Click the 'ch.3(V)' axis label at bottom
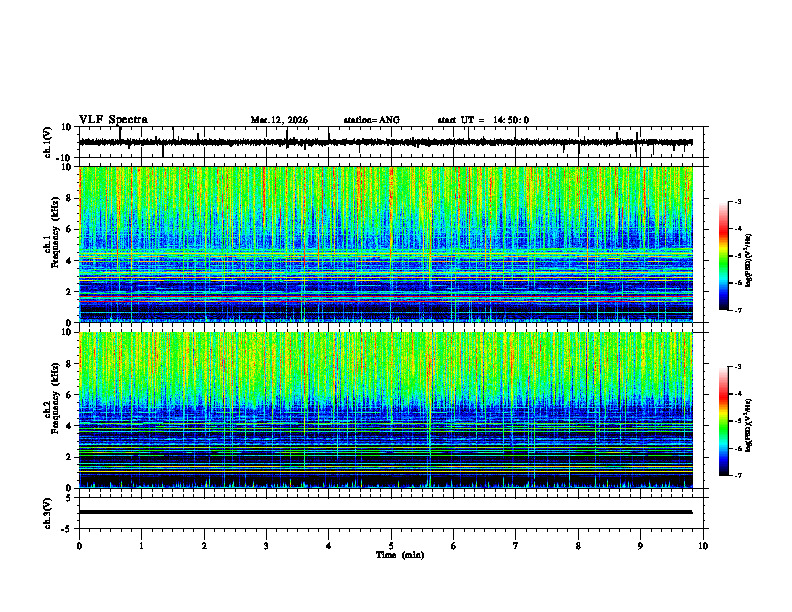Viewport: 792px width, 612px height. pyautogui.click(x=48, y=514)
